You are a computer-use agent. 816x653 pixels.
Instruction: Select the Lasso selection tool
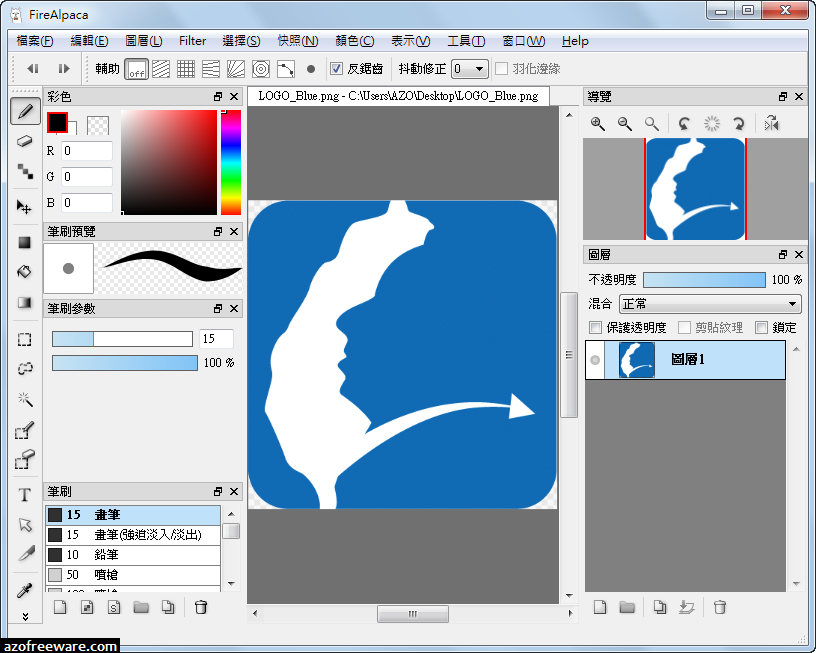(25, 369)
